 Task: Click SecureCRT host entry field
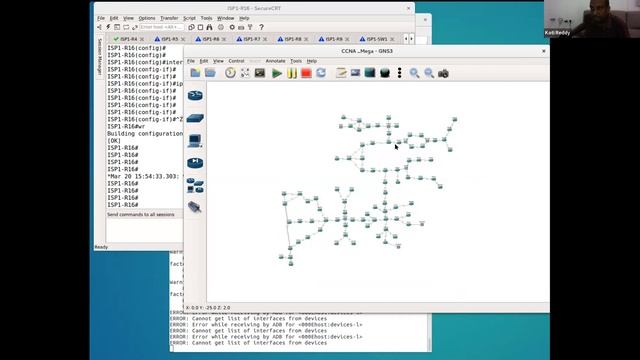click(162, 27)
